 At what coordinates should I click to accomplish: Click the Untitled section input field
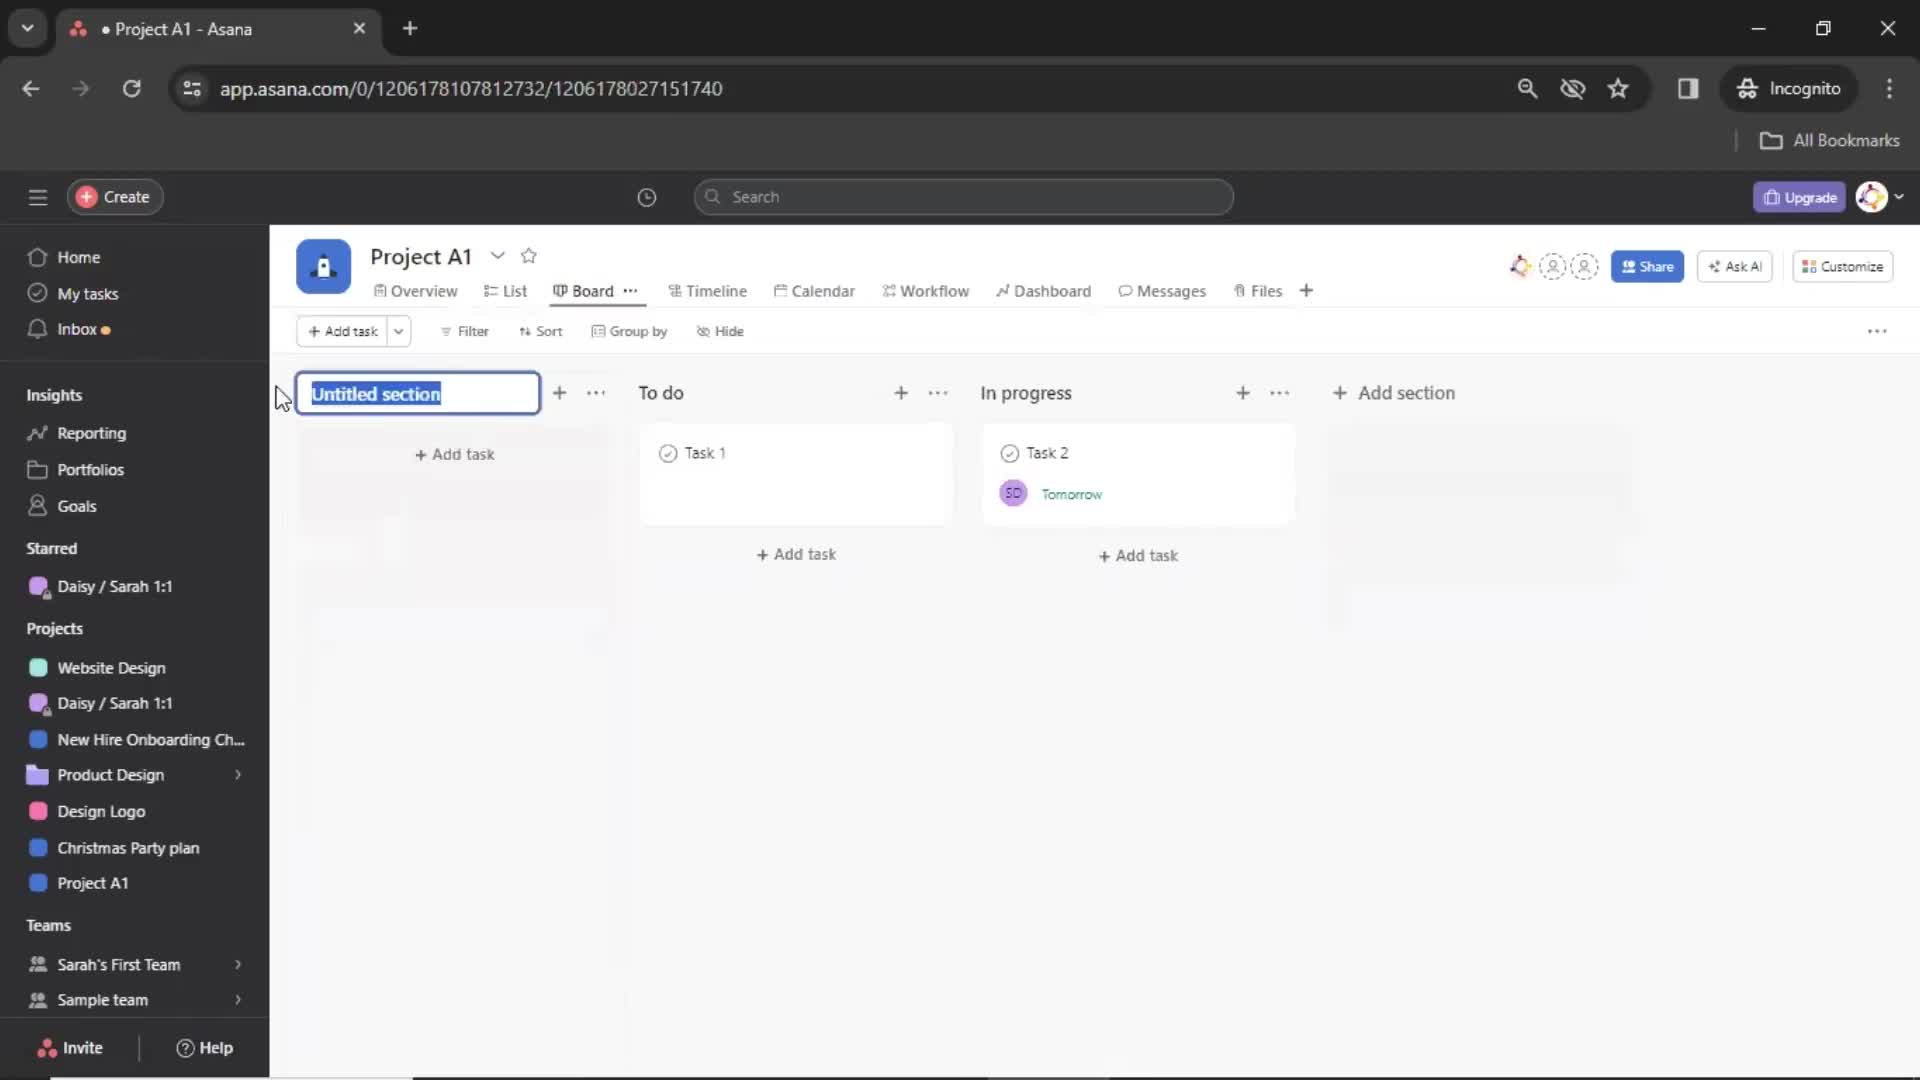pos(417,393)
